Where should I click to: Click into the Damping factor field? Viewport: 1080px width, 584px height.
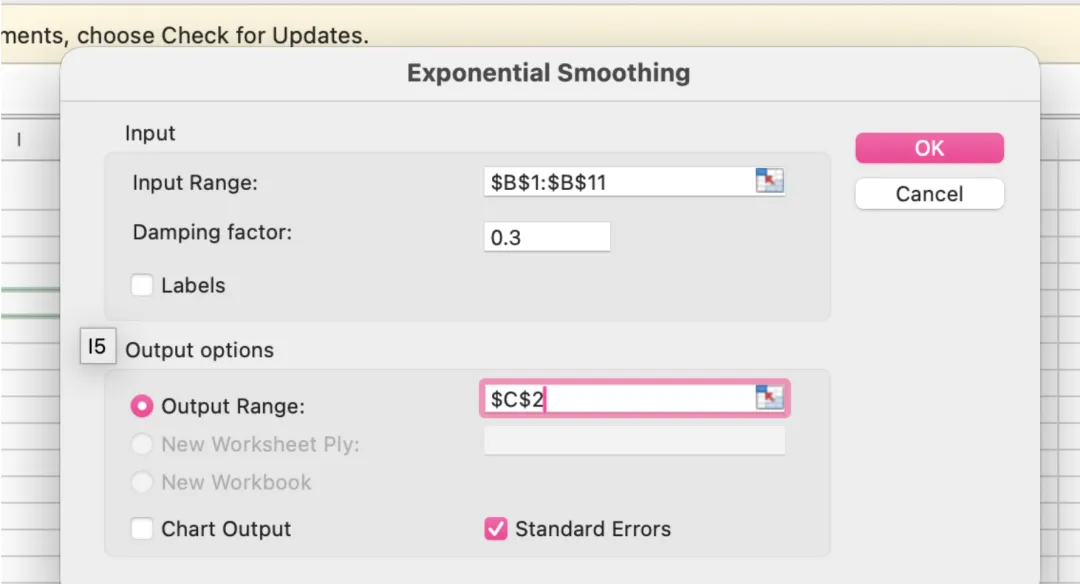[x=546, y=238]
